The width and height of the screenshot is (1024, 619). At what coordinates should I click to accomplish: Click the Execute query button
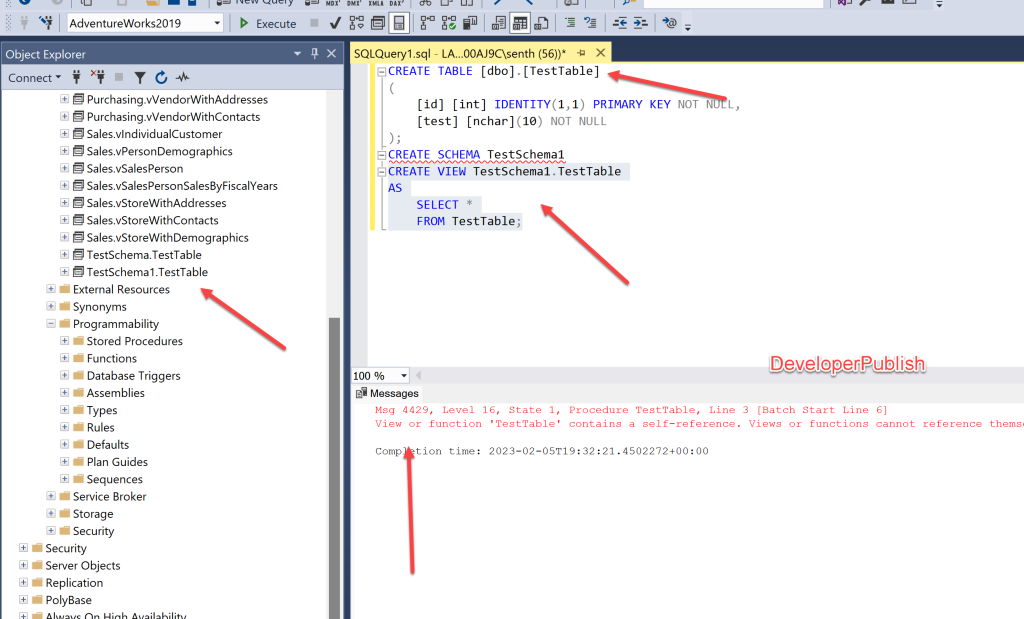coord(268,23)
